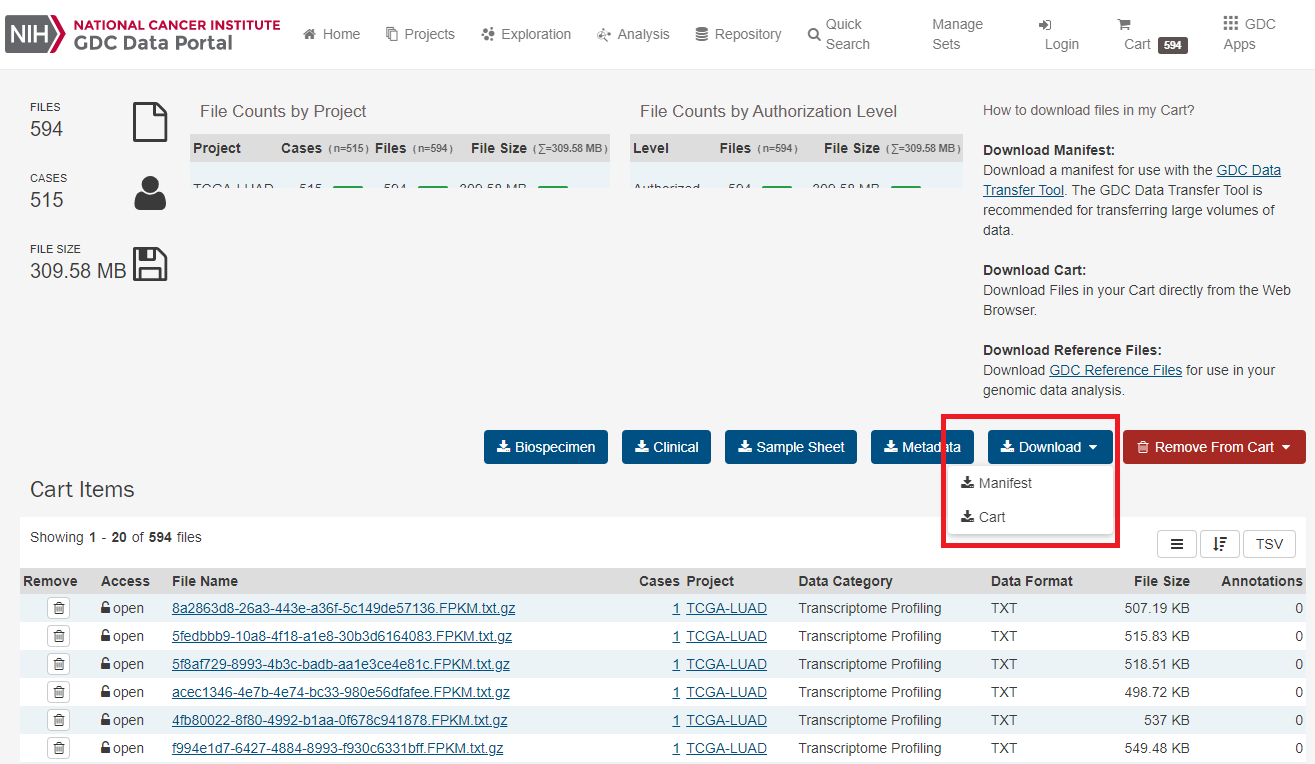Open file 5fedbbb9-10a8-4f18 FPKM.txt.gz

pos(342,636)
